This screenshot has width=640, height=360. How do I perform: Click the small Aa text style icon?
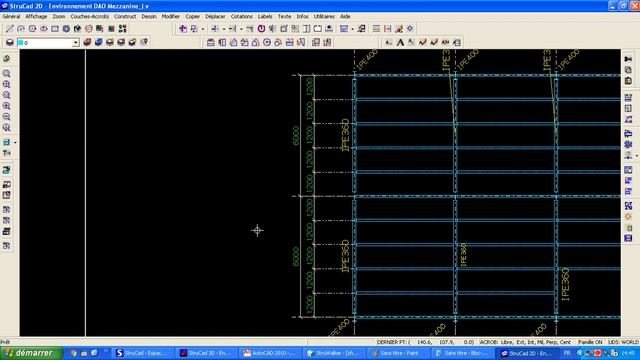coord(389,42)
